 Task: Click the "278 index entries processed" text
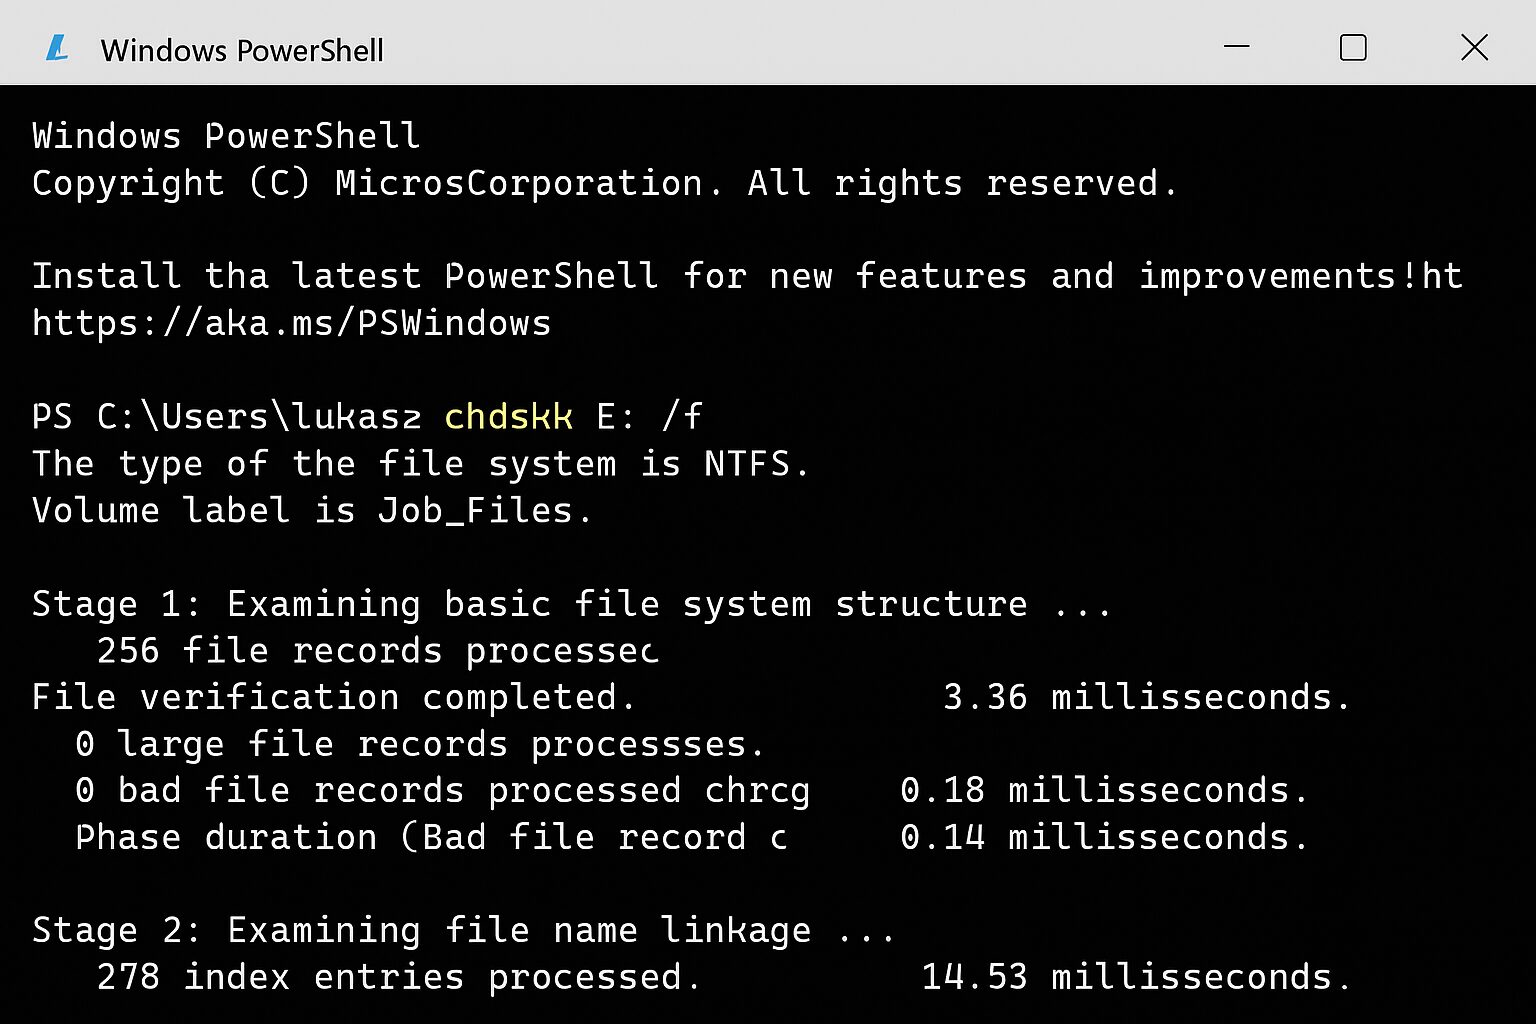[x=398, y=977]
